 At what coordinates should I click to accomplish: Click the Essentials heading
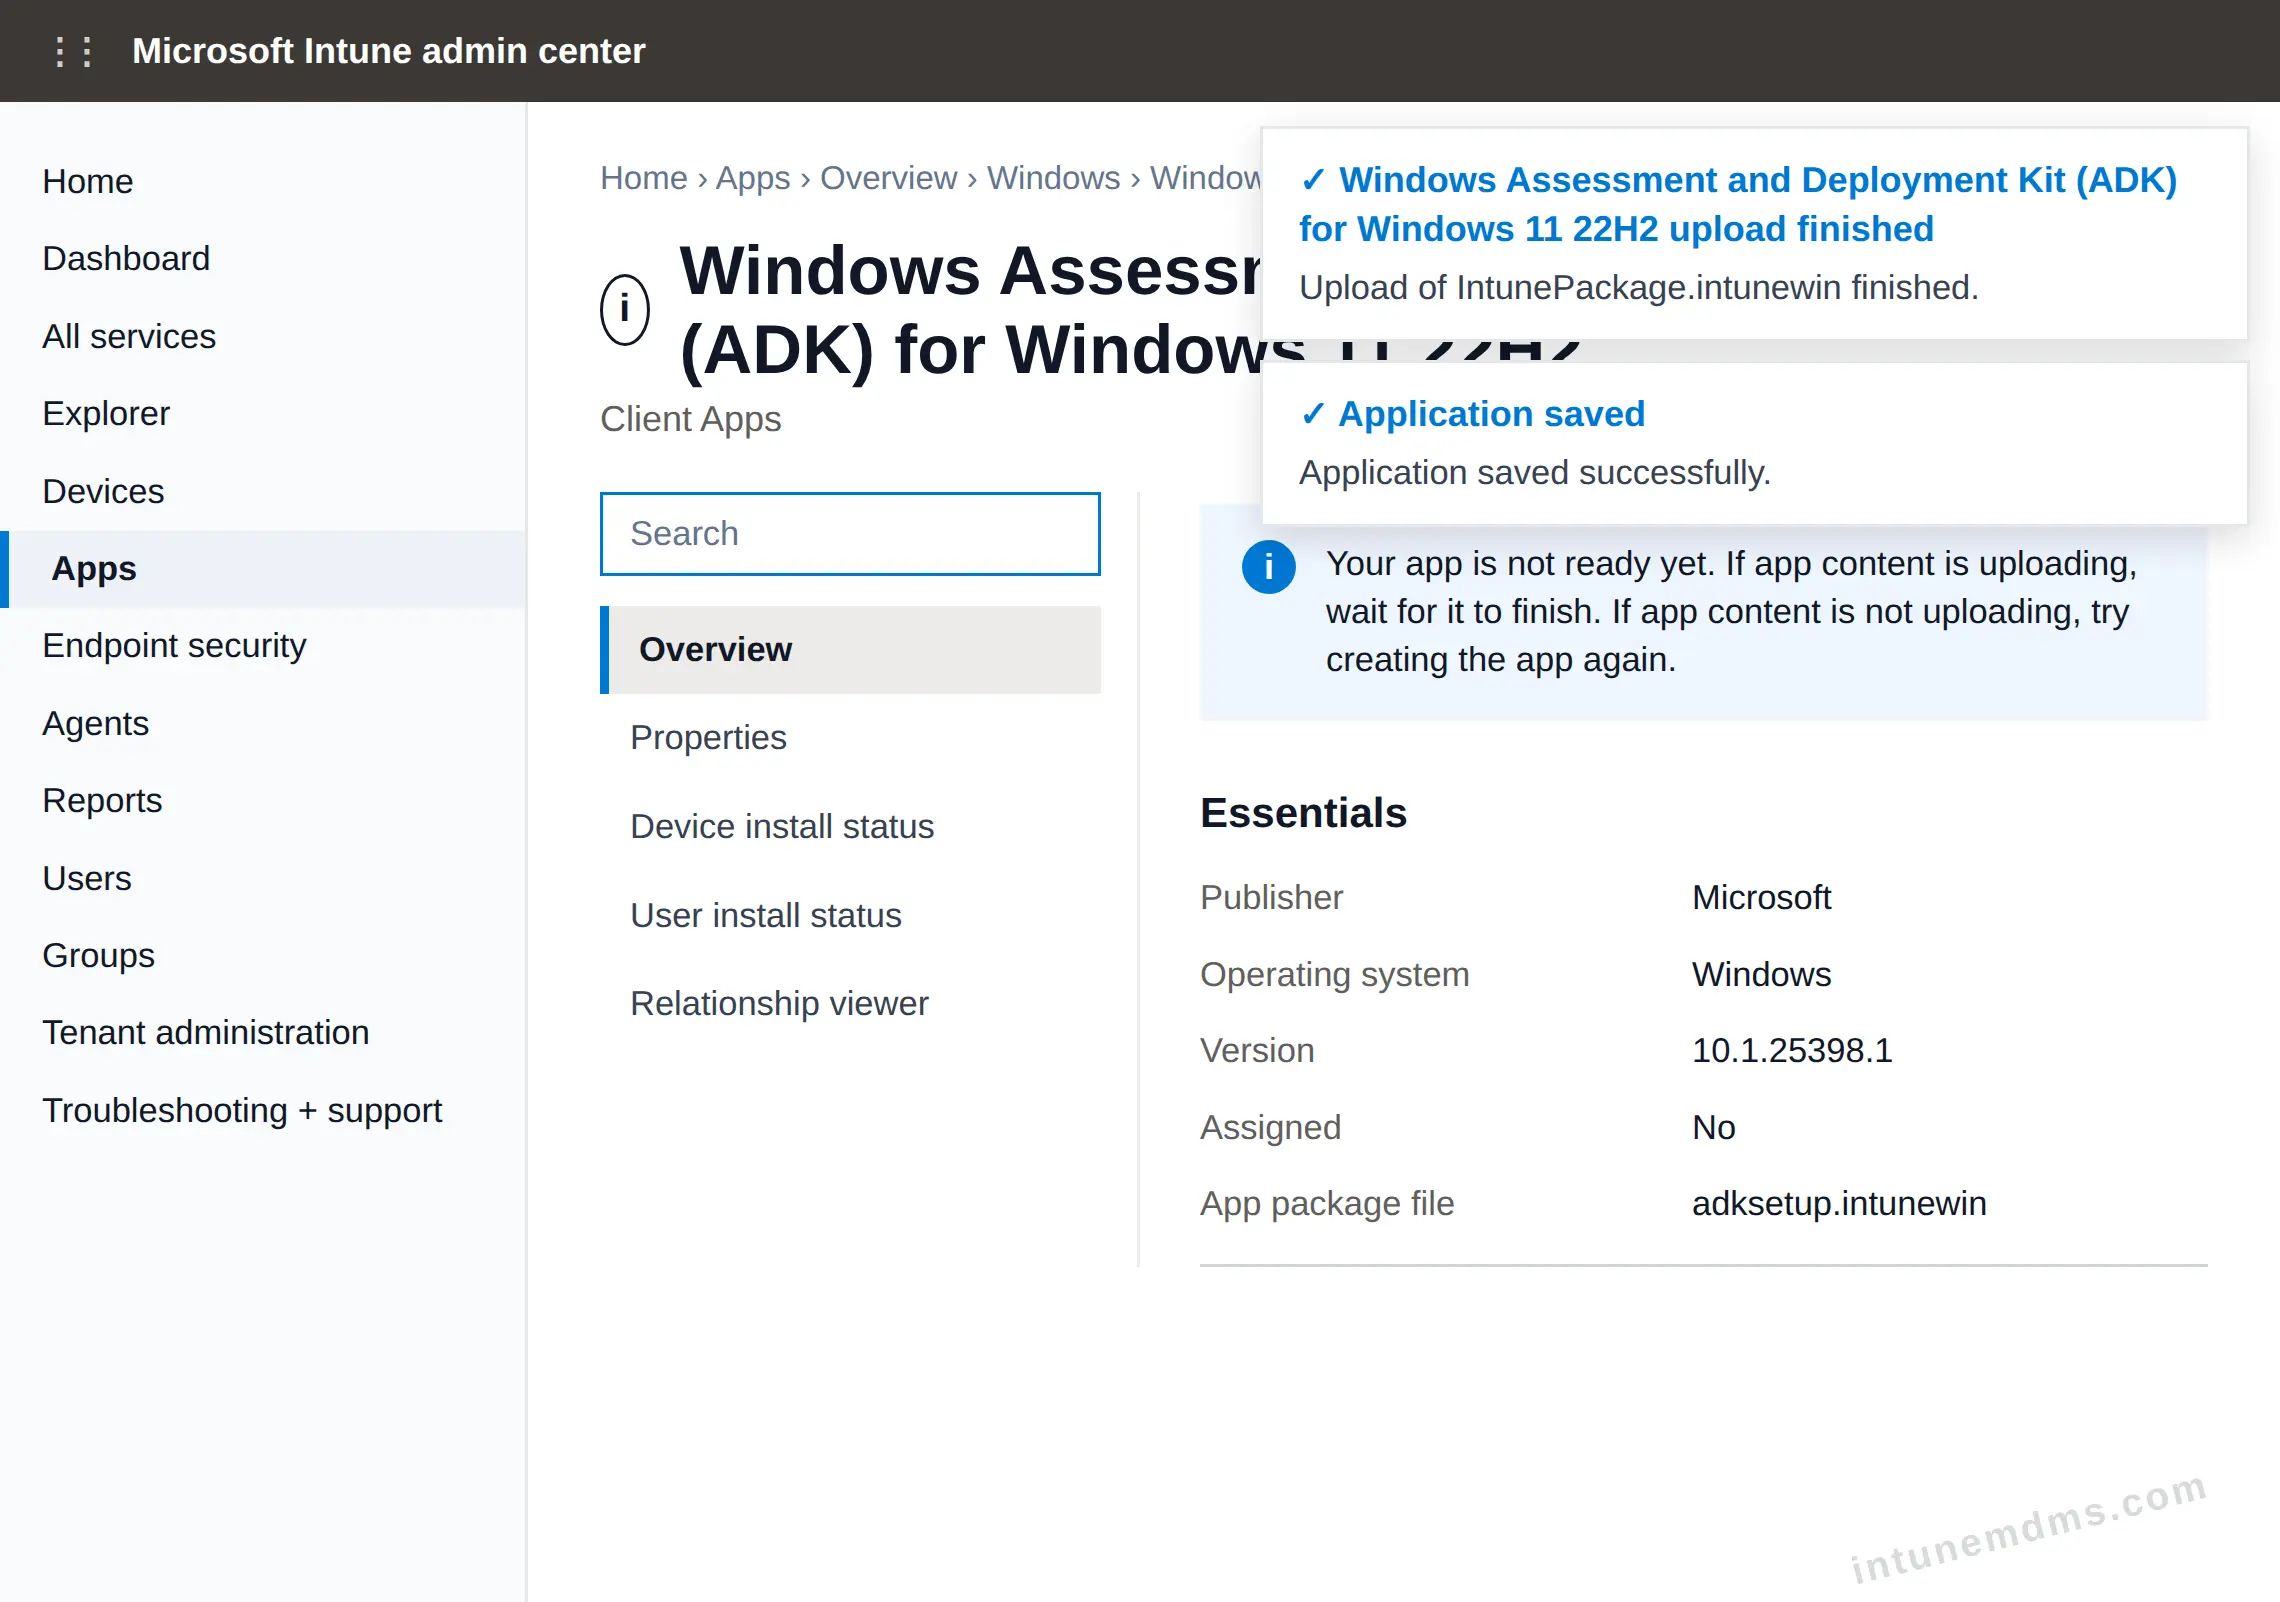point(1303,813)
